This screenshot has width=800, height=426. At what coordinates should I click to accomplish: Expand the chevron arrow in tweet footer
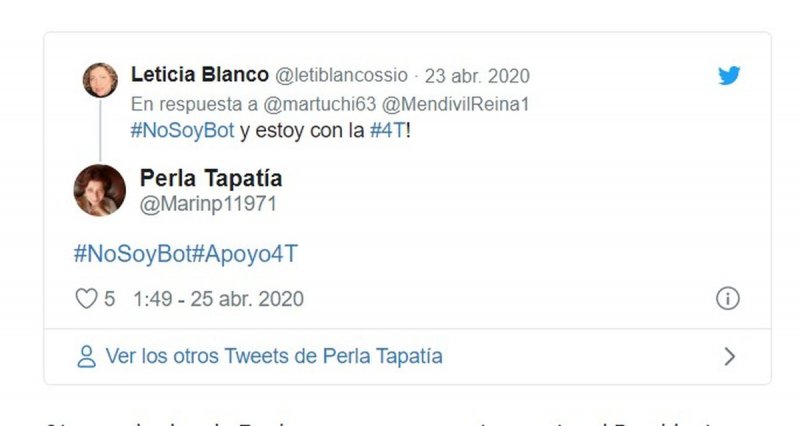pyautogui.click(x=730, y=356)
